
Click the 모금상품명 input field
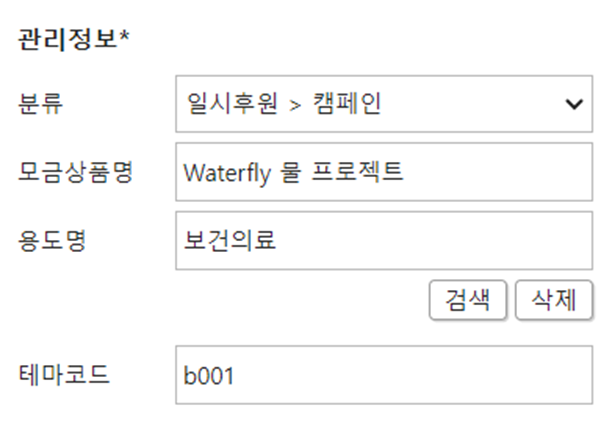(x=383, y=171)
